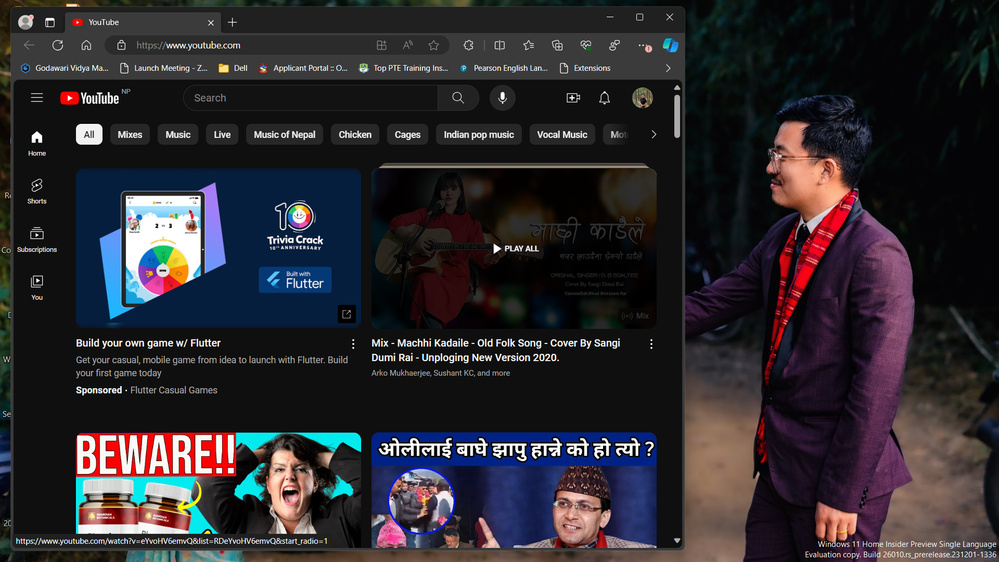The width and height of the screenshot is (999, 562).
Task: Open Shorts in sidebar
Action: (x=37, y=191)
